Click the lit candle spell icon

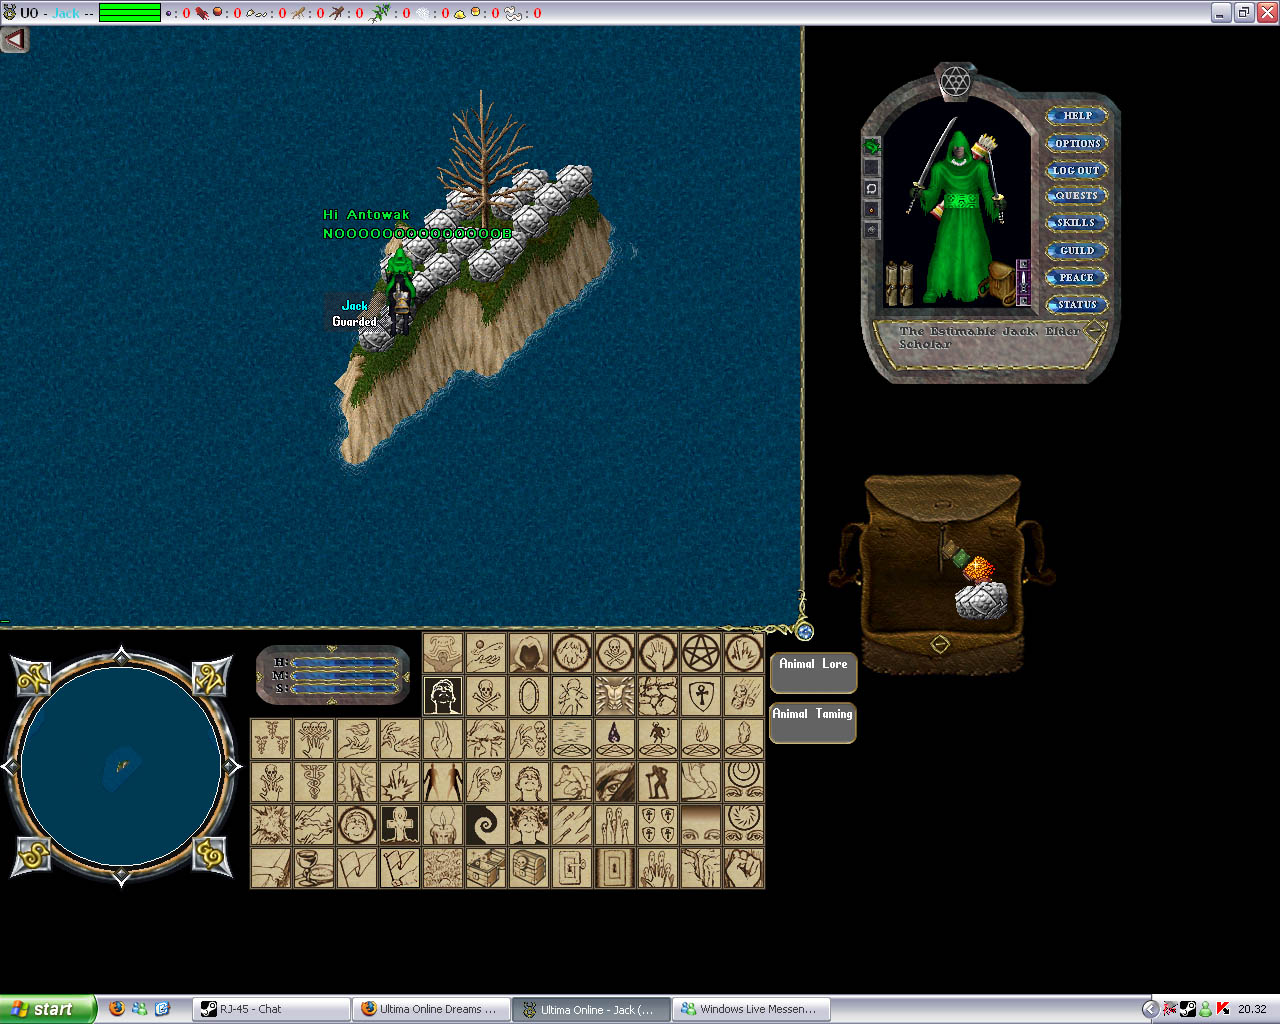(x=443, y=824)
